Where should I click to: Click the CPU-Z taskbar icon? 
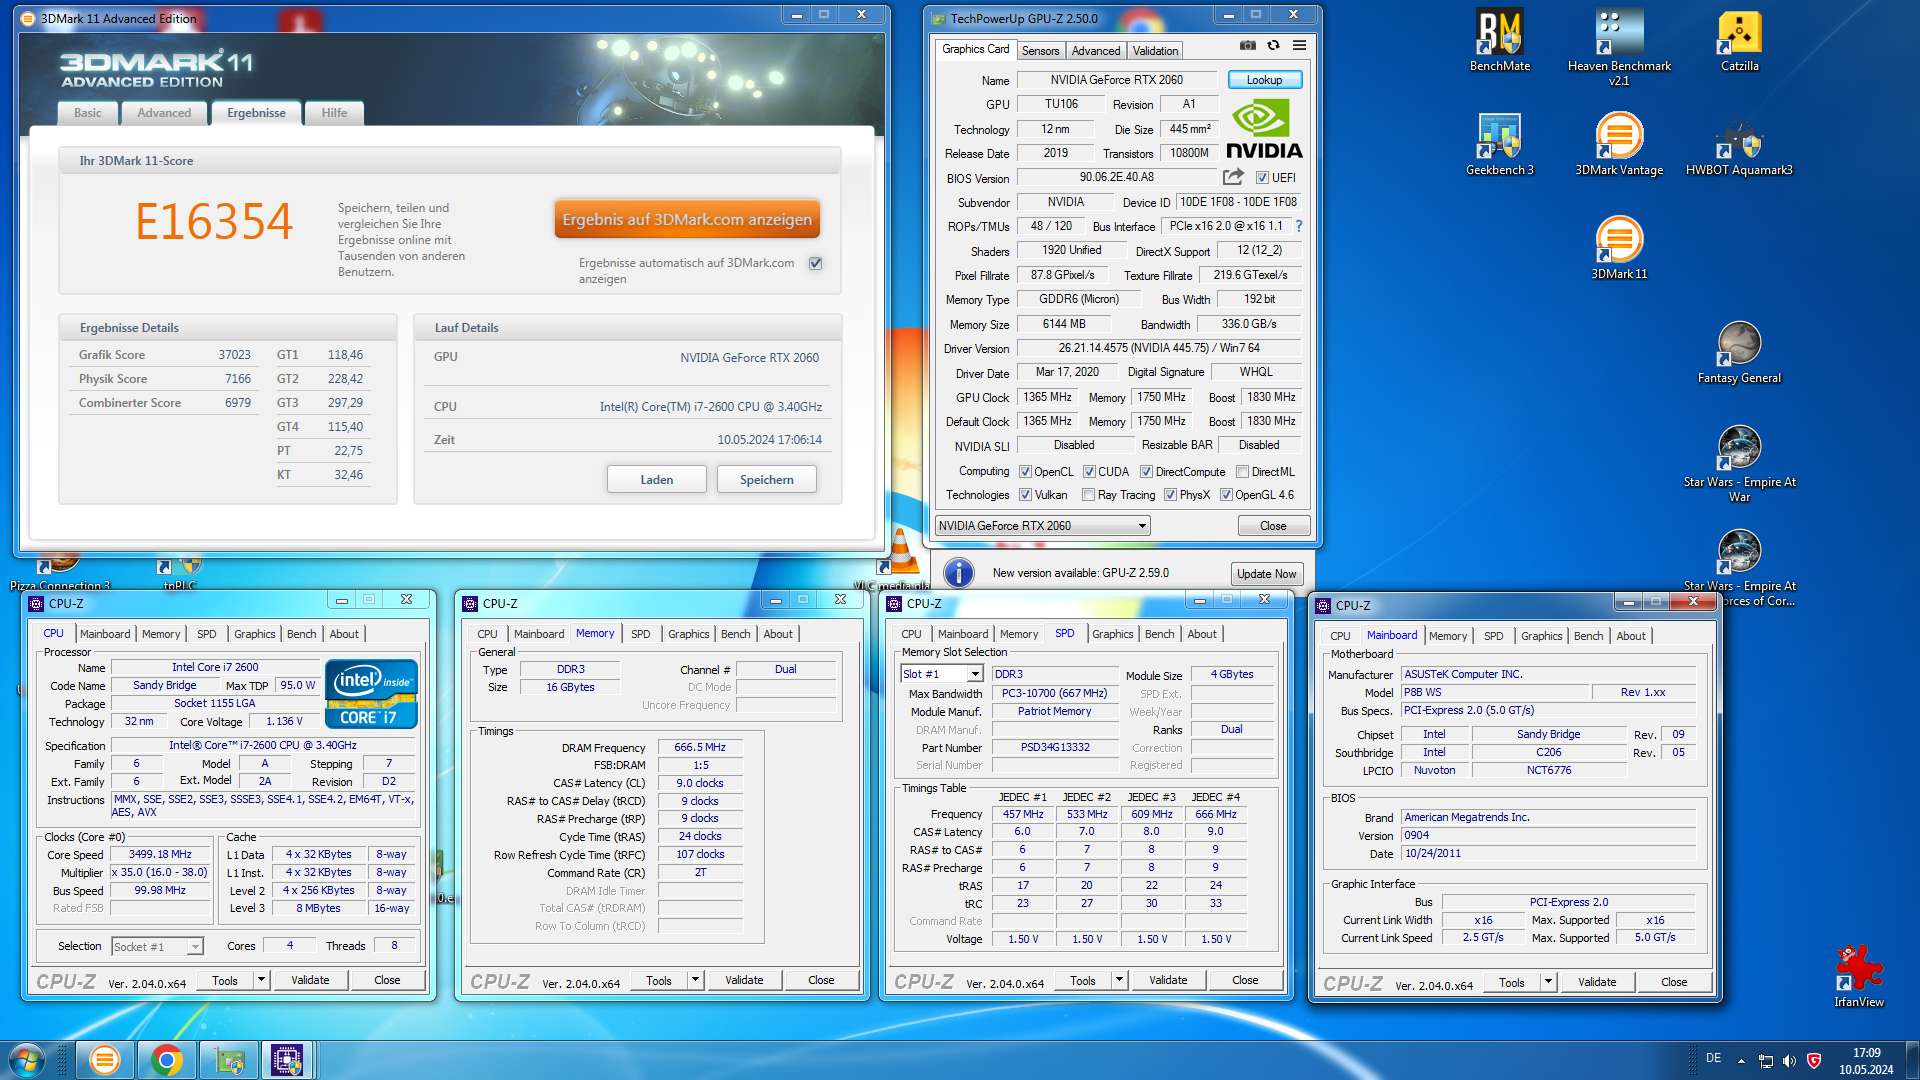(x=288, y=1060)
